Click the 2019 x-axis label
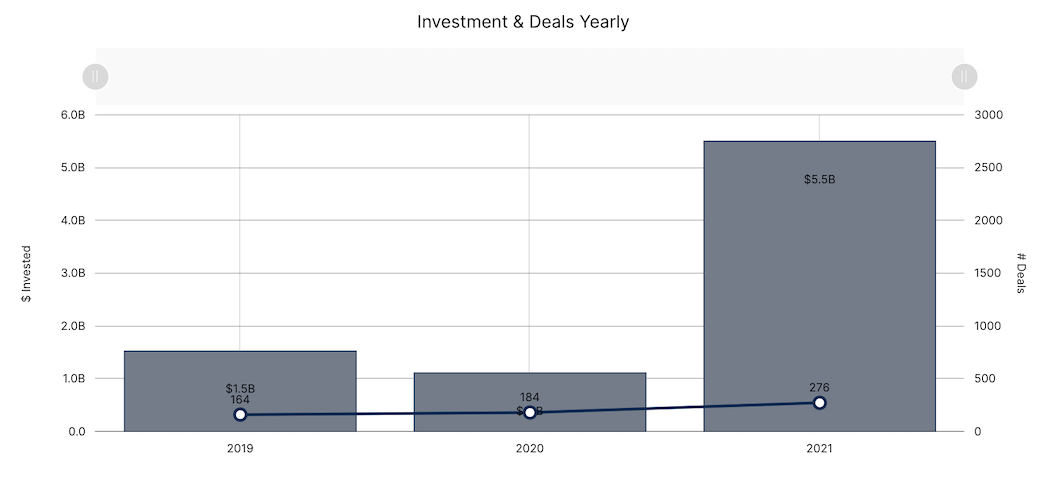Screen dimensions: 1050x479 coord(240,450)
